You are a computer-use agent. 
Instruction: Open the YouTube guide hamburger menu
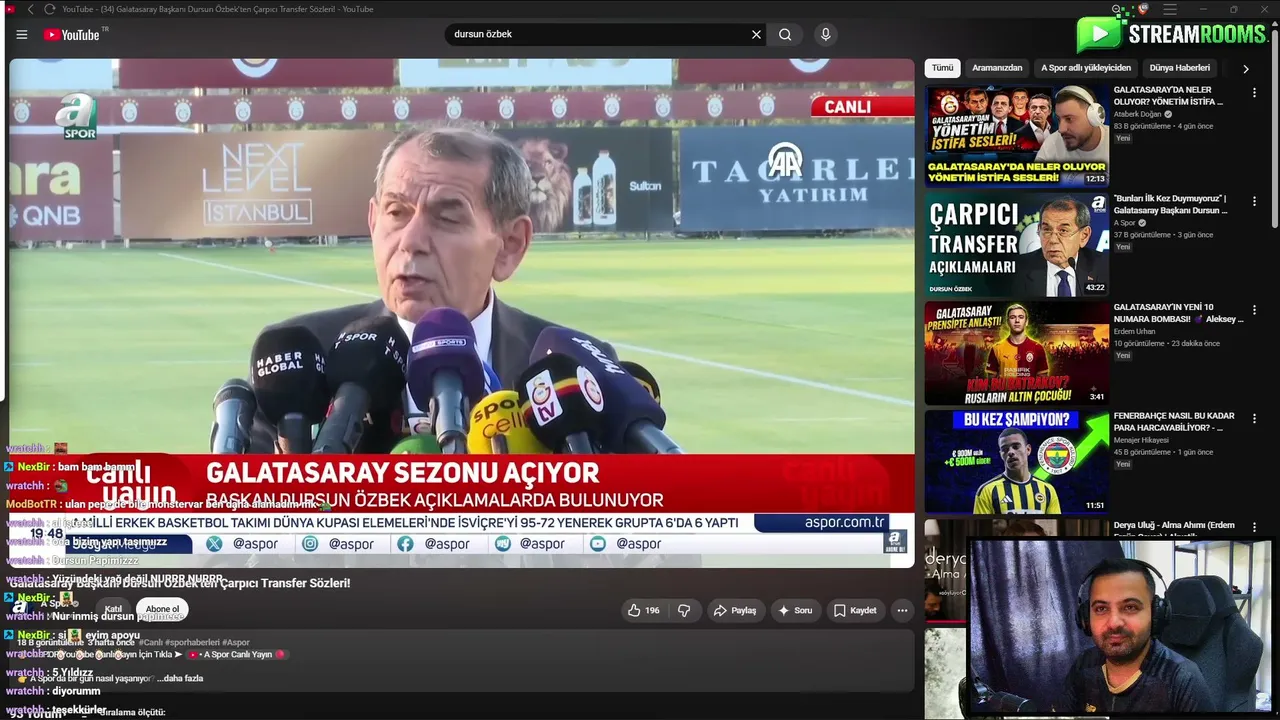[22, 34]
